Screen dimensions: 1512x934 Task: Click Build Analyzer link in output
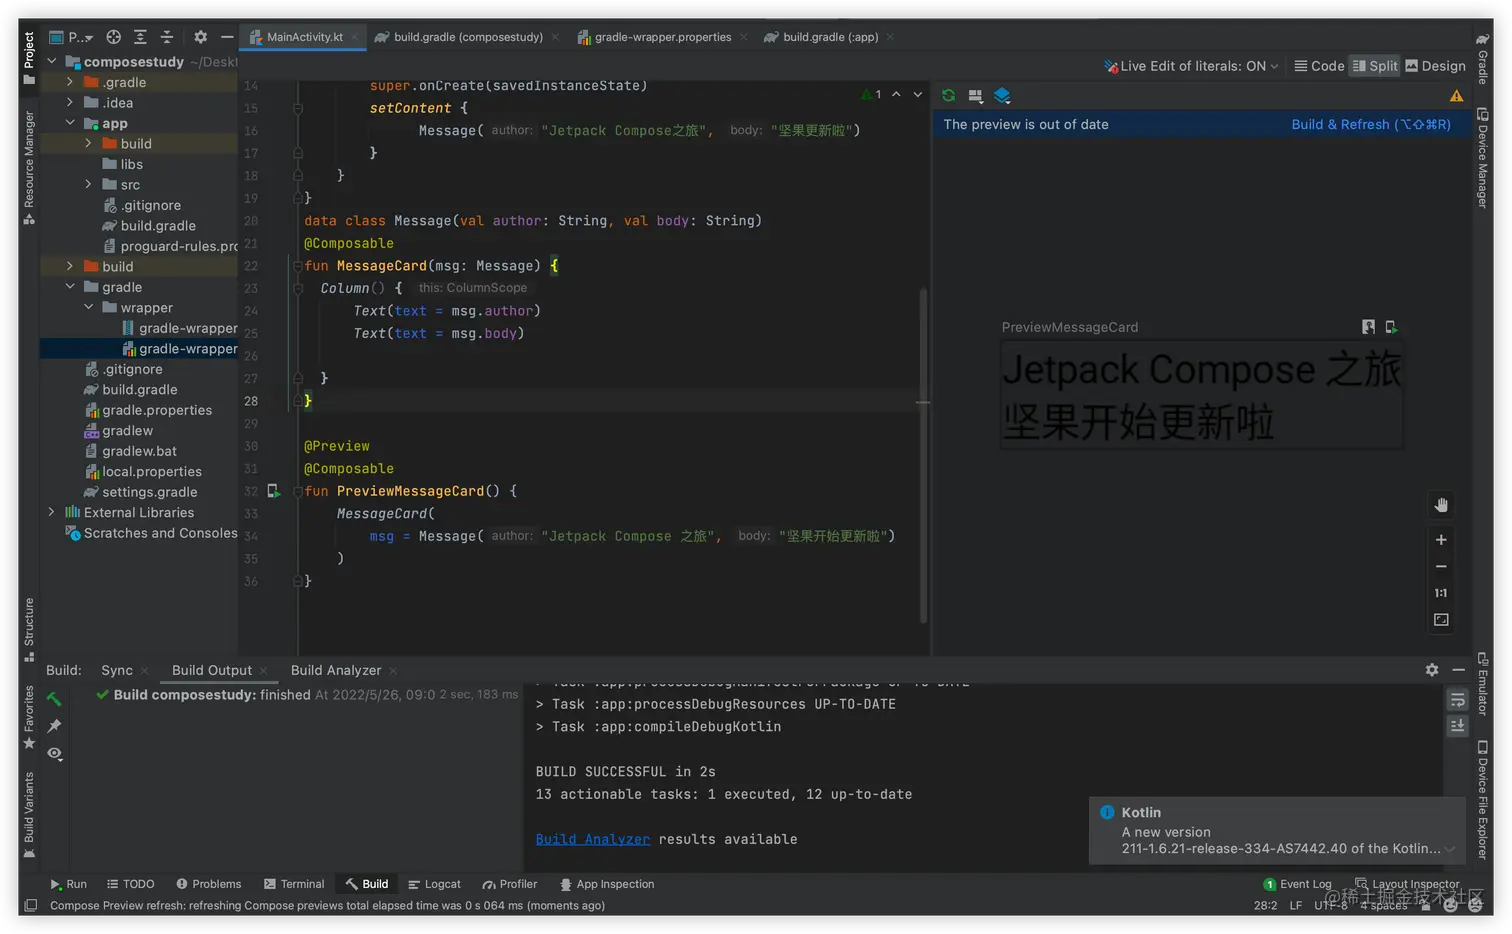tap(592, 839)
